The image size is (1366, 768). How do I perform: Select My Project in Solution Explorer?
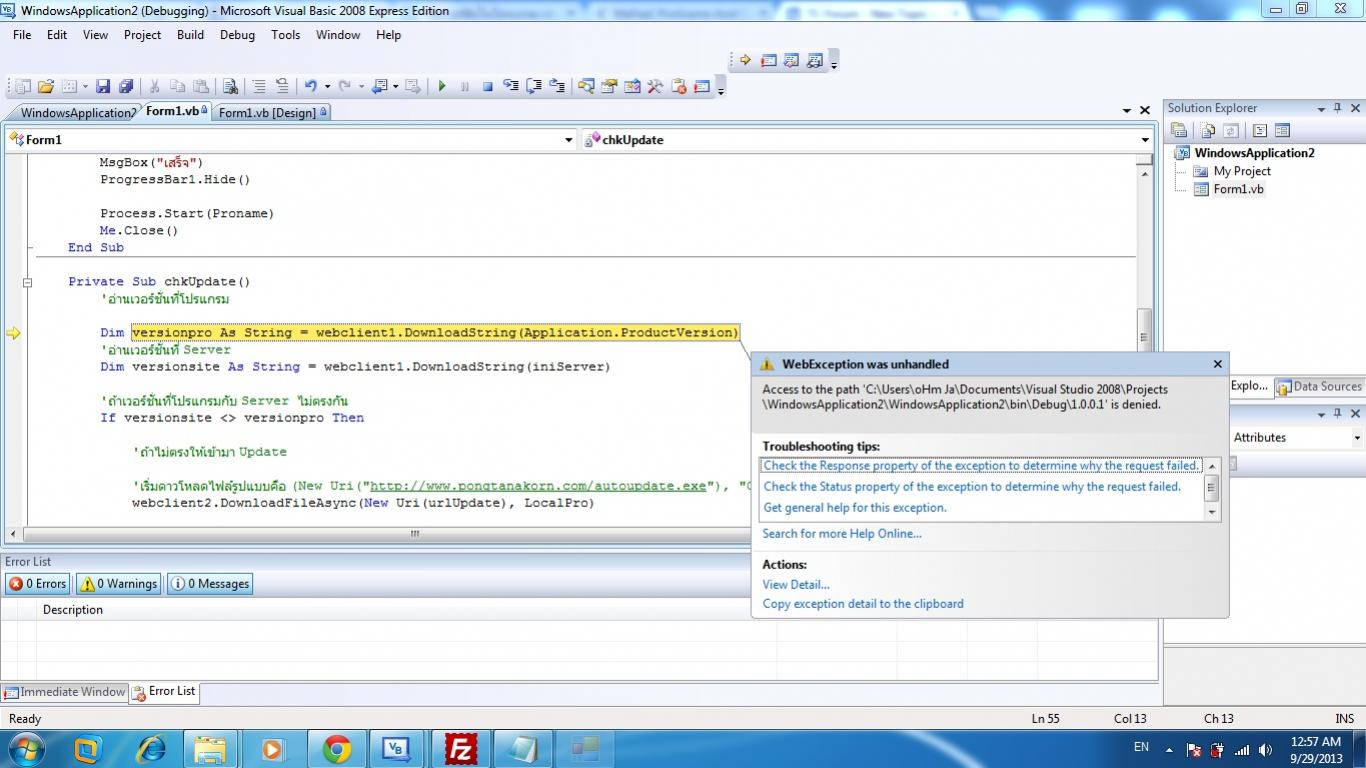point(1242,171)
